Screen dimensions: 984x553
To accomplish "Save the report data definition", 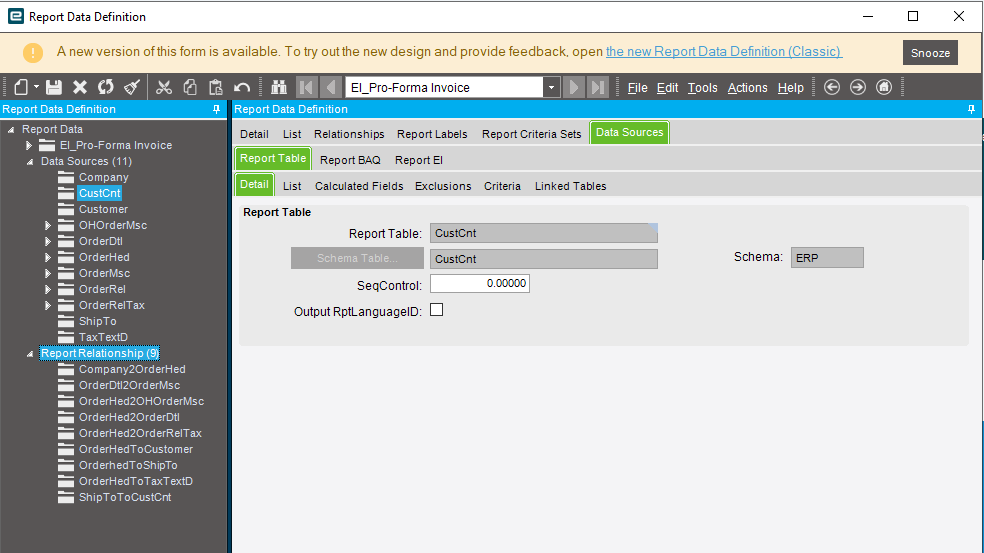I will point(54,87).
